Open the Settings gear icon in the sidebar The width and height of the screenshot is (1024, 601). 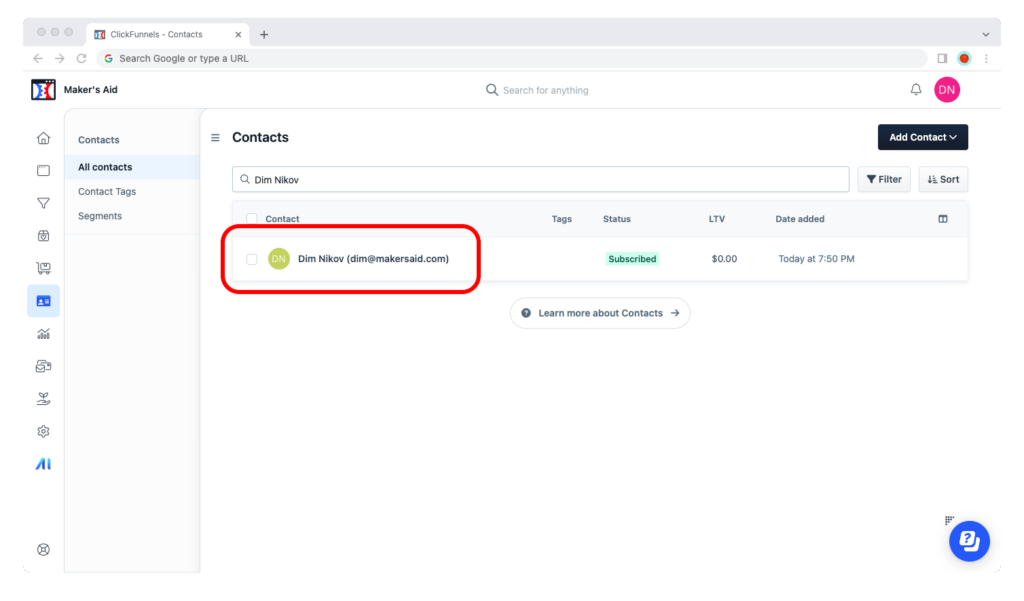(43, 431)
